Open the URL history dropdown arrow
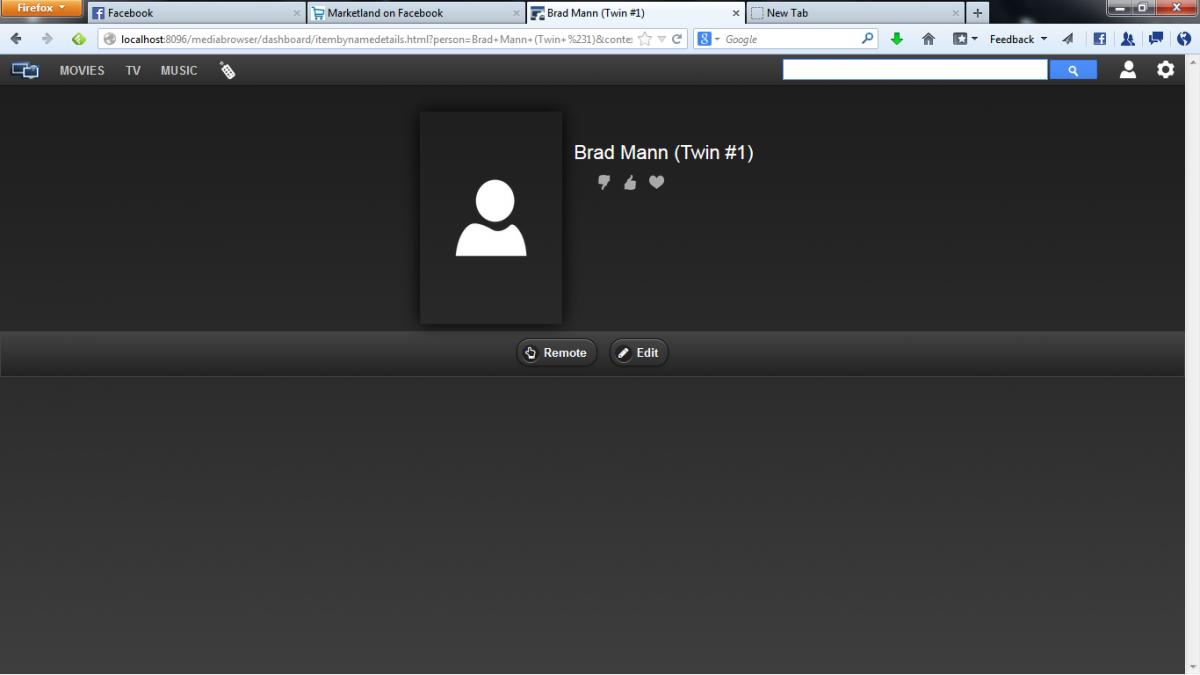Viewport: 1200px width, 675px height. tap(662, 39)
